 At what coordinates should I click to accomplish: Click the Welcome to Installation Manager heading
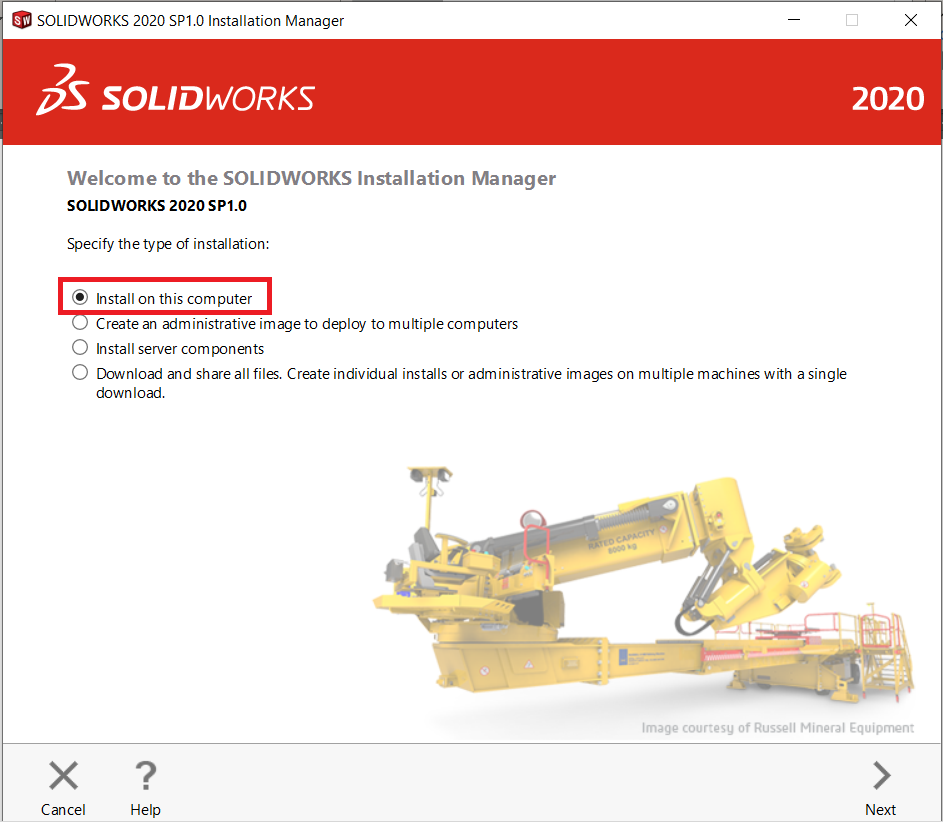pyautogui.click(x=312, y=179)
